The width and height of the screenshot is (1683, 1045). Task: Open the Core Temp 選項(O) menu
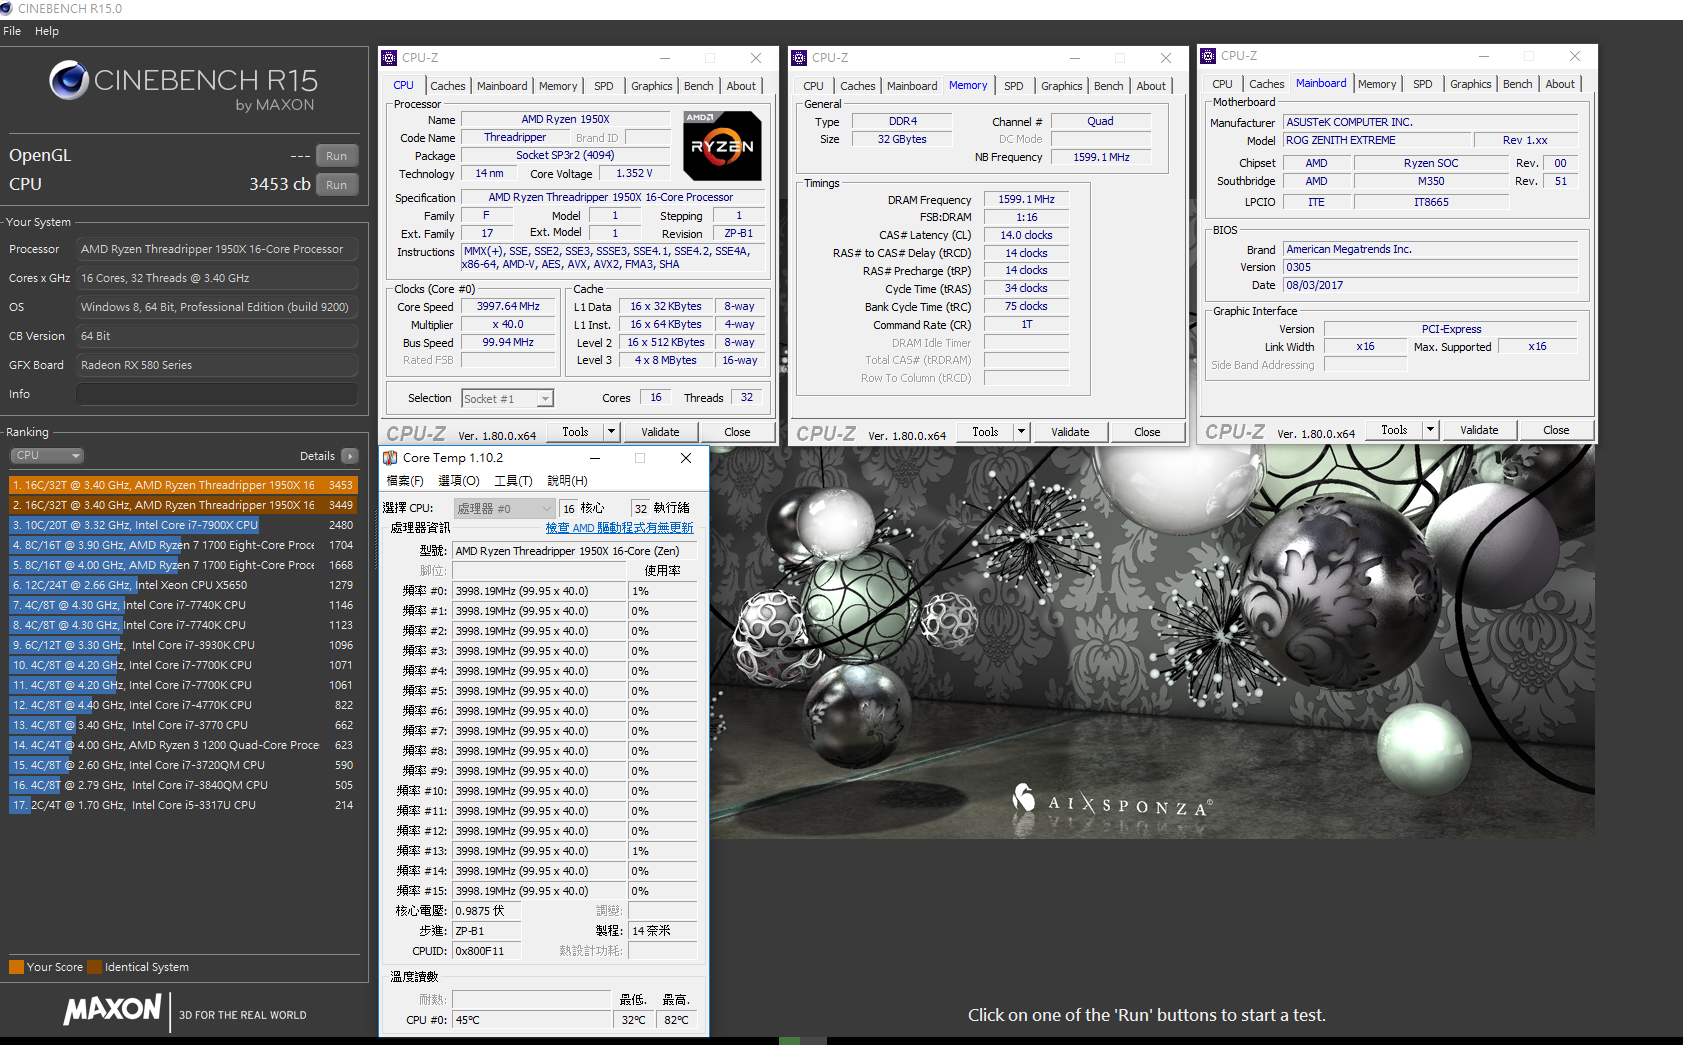(x=459, y=481)
